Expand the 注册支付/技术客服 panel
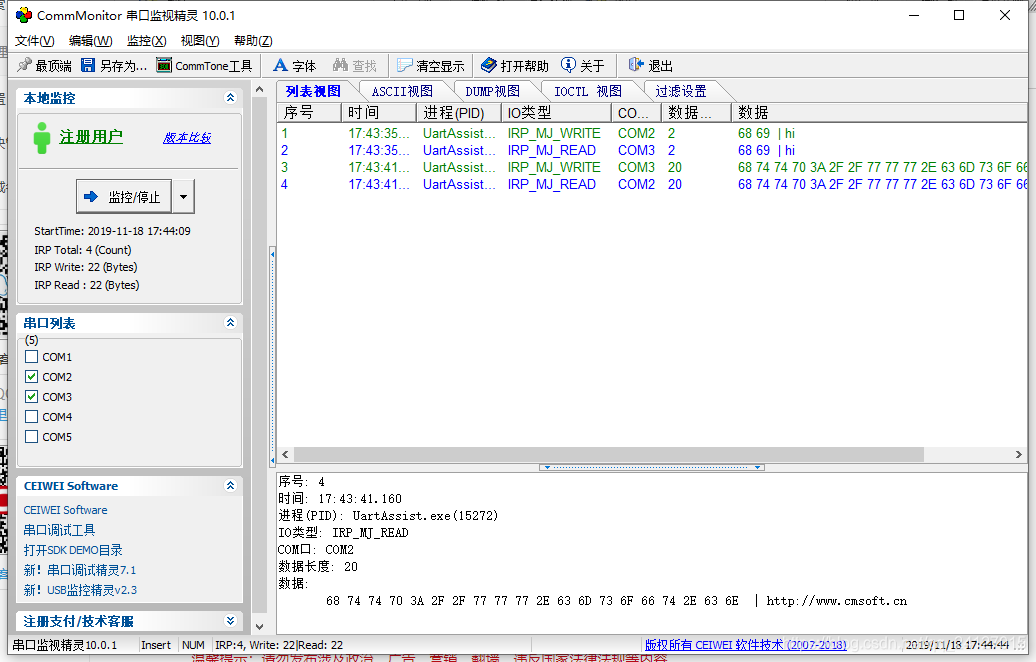The height and width of the screenshot is (662, 1036). pyautogui.click(x=230, y=621)
